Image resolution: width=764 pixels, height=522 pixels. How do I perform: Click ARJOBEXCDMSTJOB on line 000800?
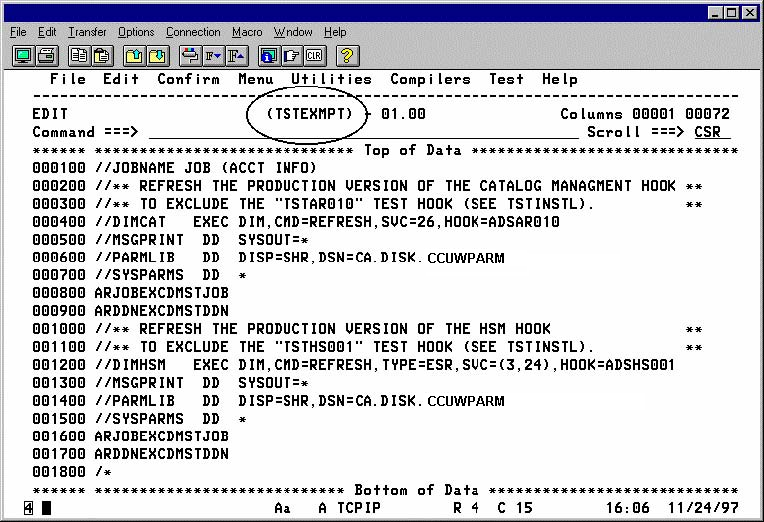coord(161,293)
